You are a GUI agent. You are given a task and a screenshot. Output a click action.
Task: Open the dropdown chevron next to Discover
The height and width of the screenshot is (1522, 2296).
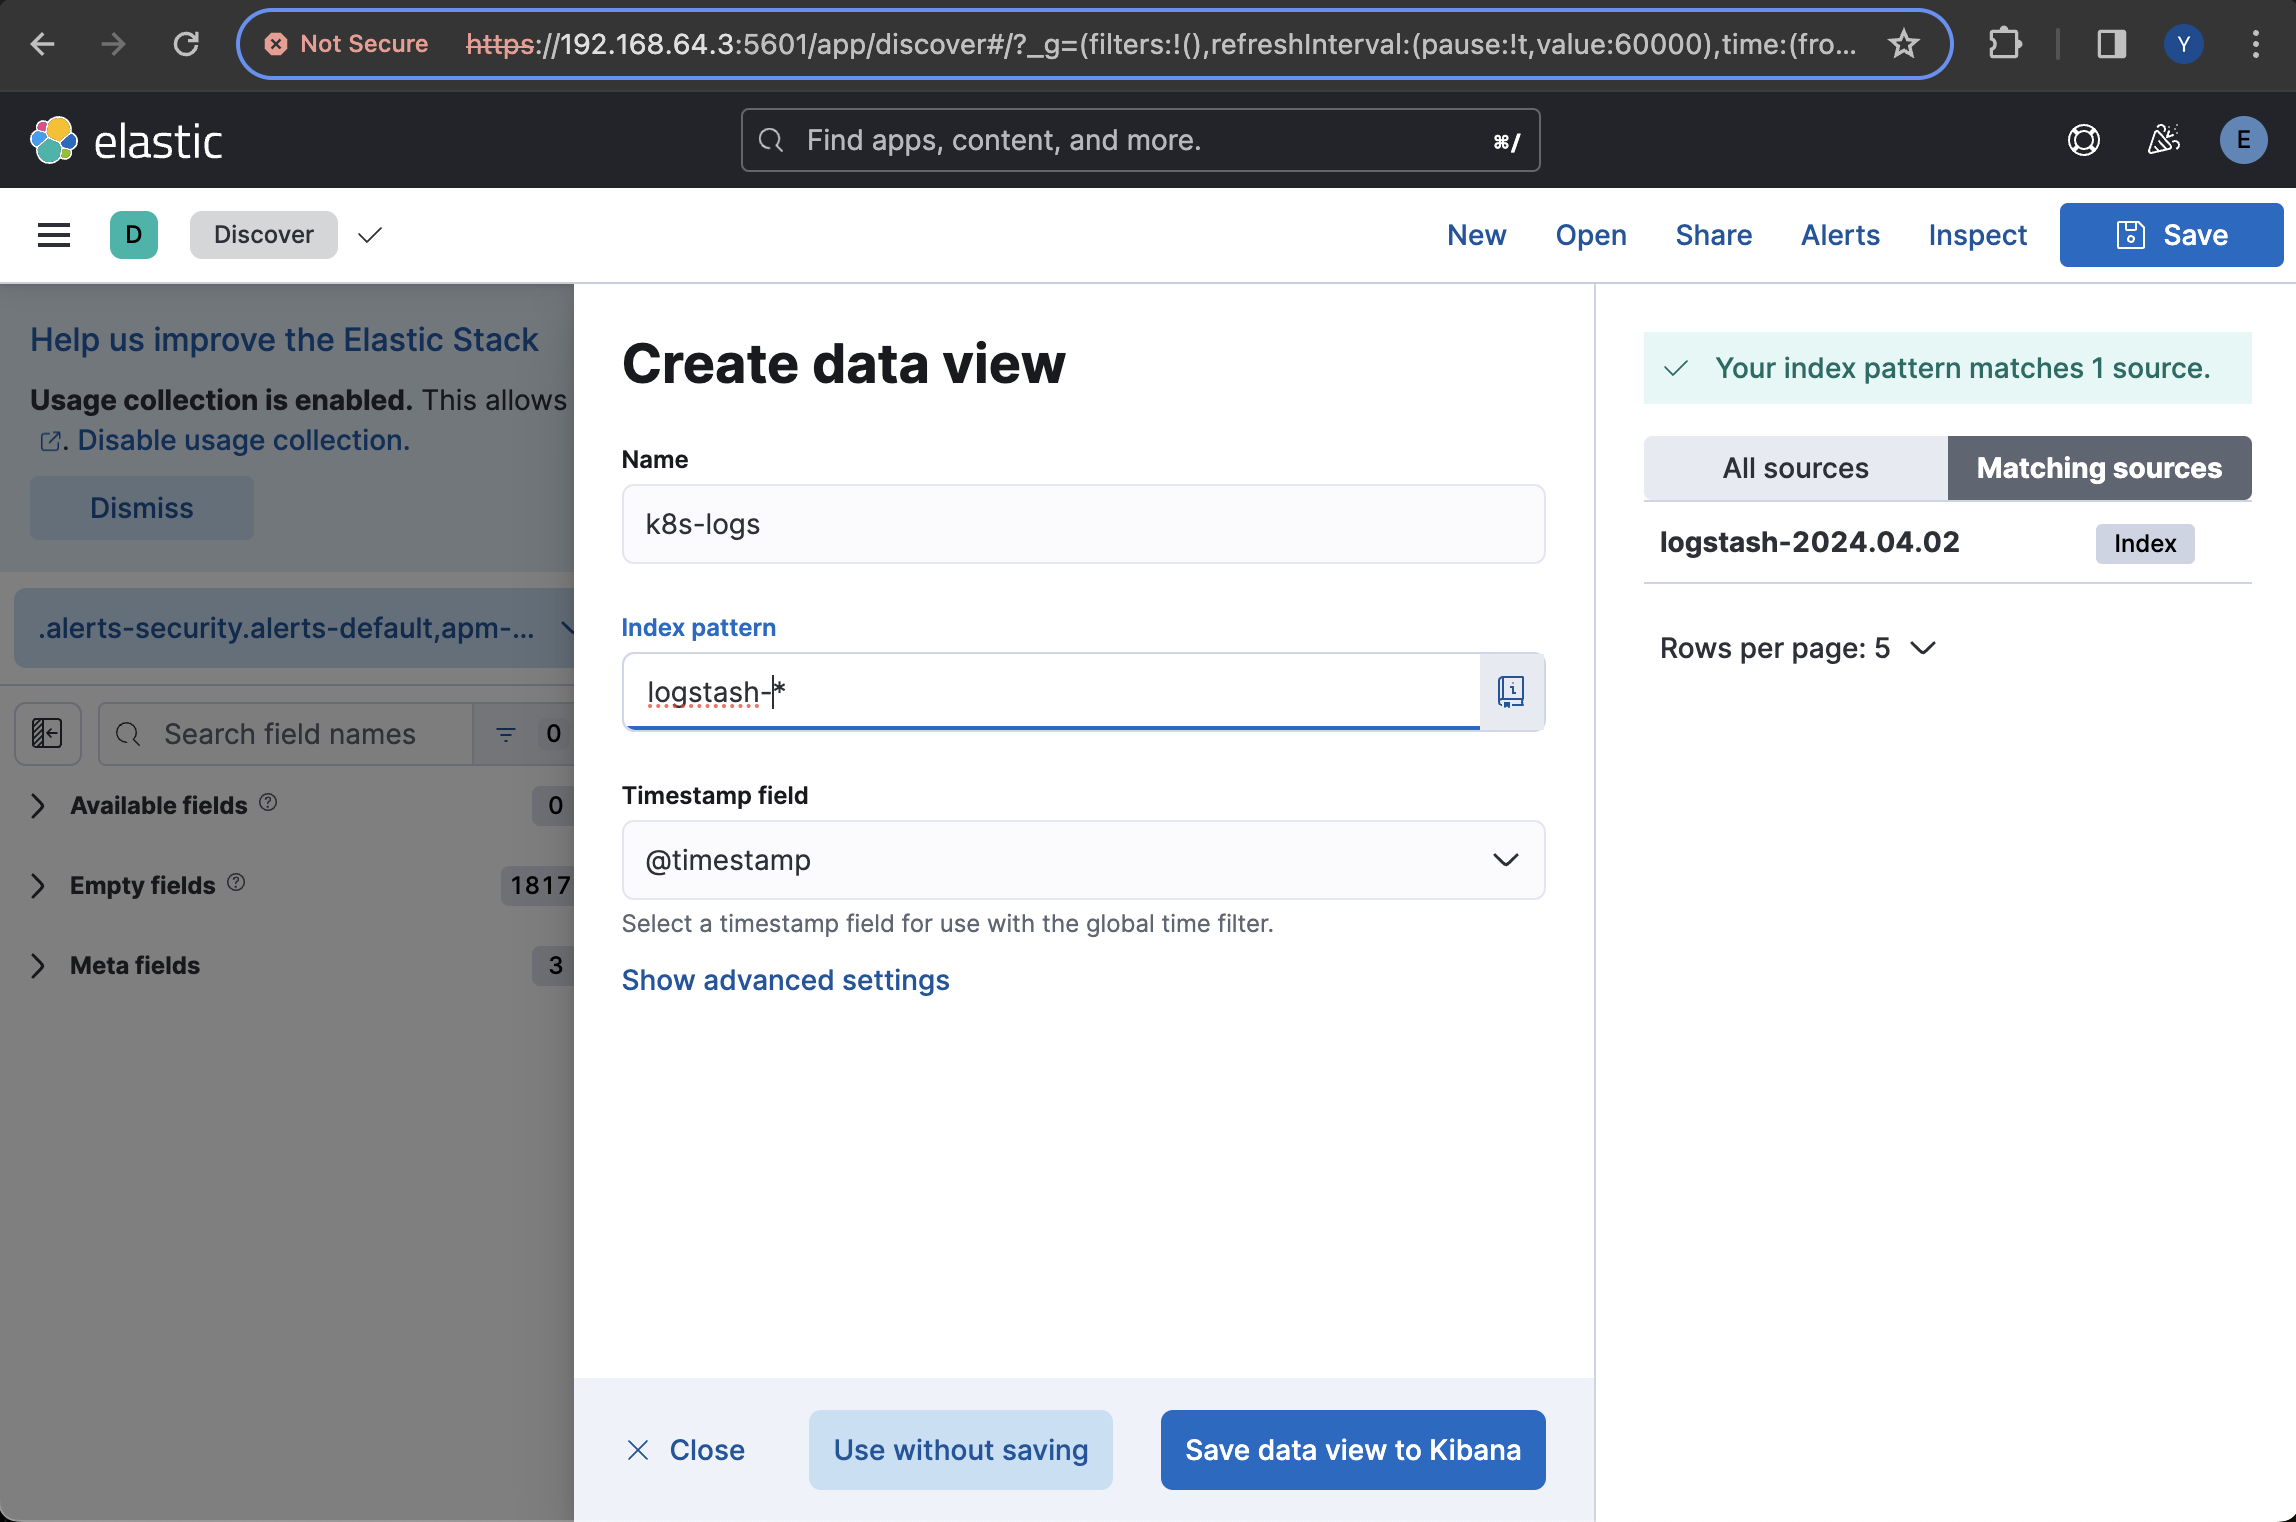click(x=370, y=235)
